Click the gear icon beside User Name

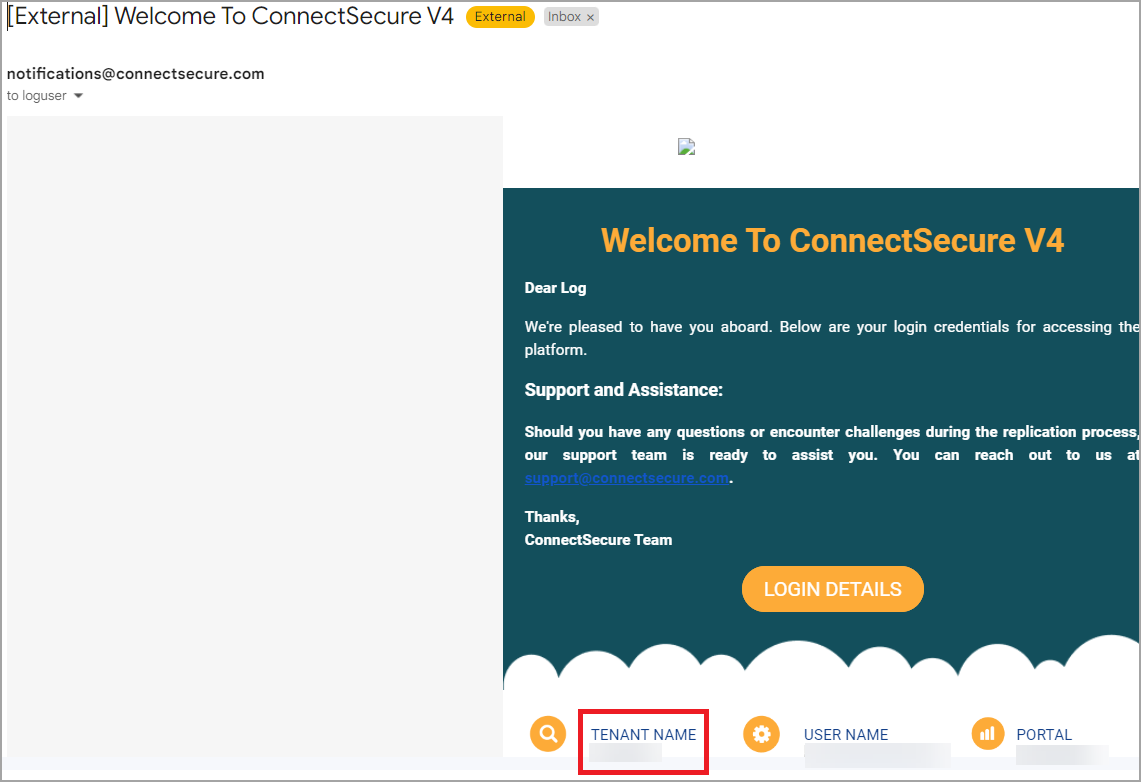tap(761, 734)
